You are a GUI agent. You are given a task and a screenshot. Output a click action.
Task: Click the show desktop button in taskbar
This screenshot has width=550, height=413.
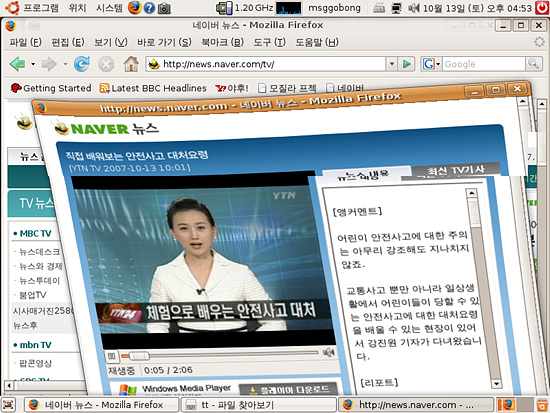coord(8,405)
